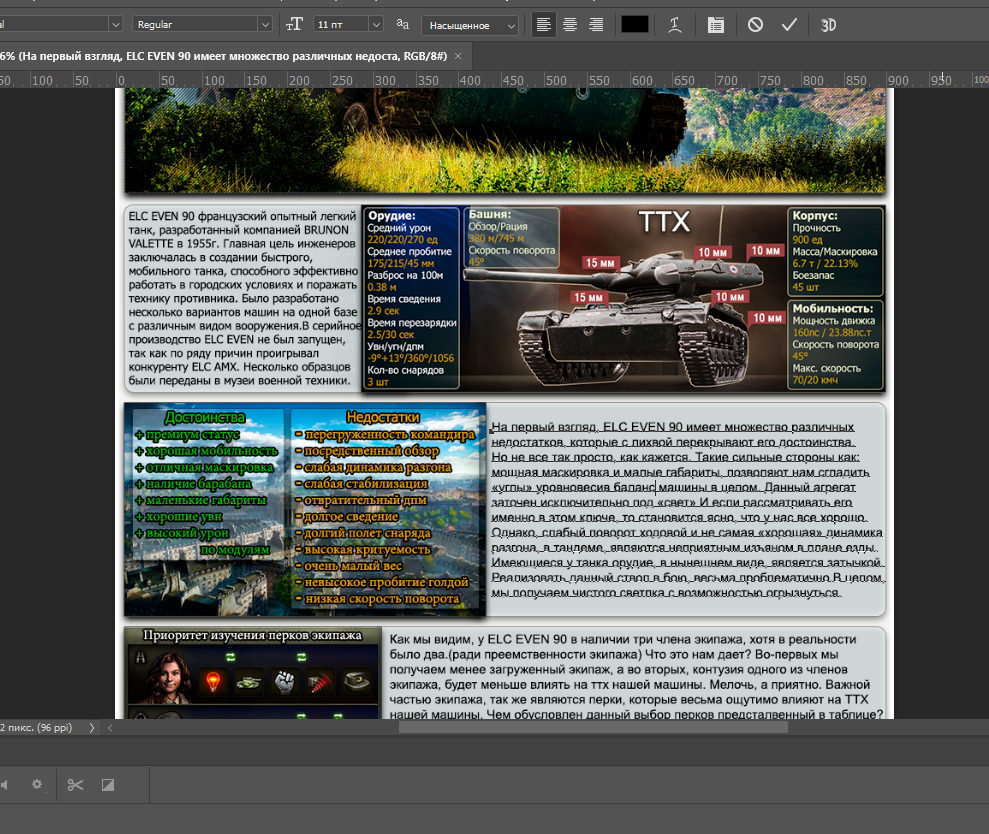Click the red light bulb perk icon
The image size is (989, 834).
click(213, 681)
